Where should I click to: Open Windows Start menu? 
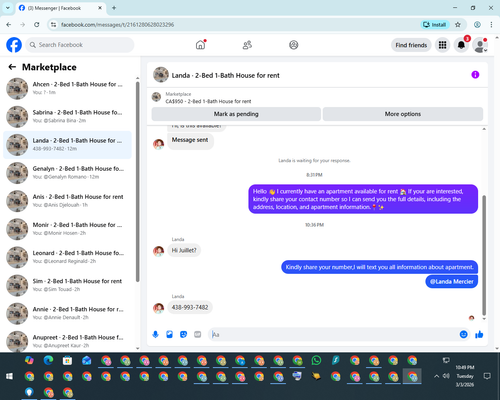coord(9,376)
